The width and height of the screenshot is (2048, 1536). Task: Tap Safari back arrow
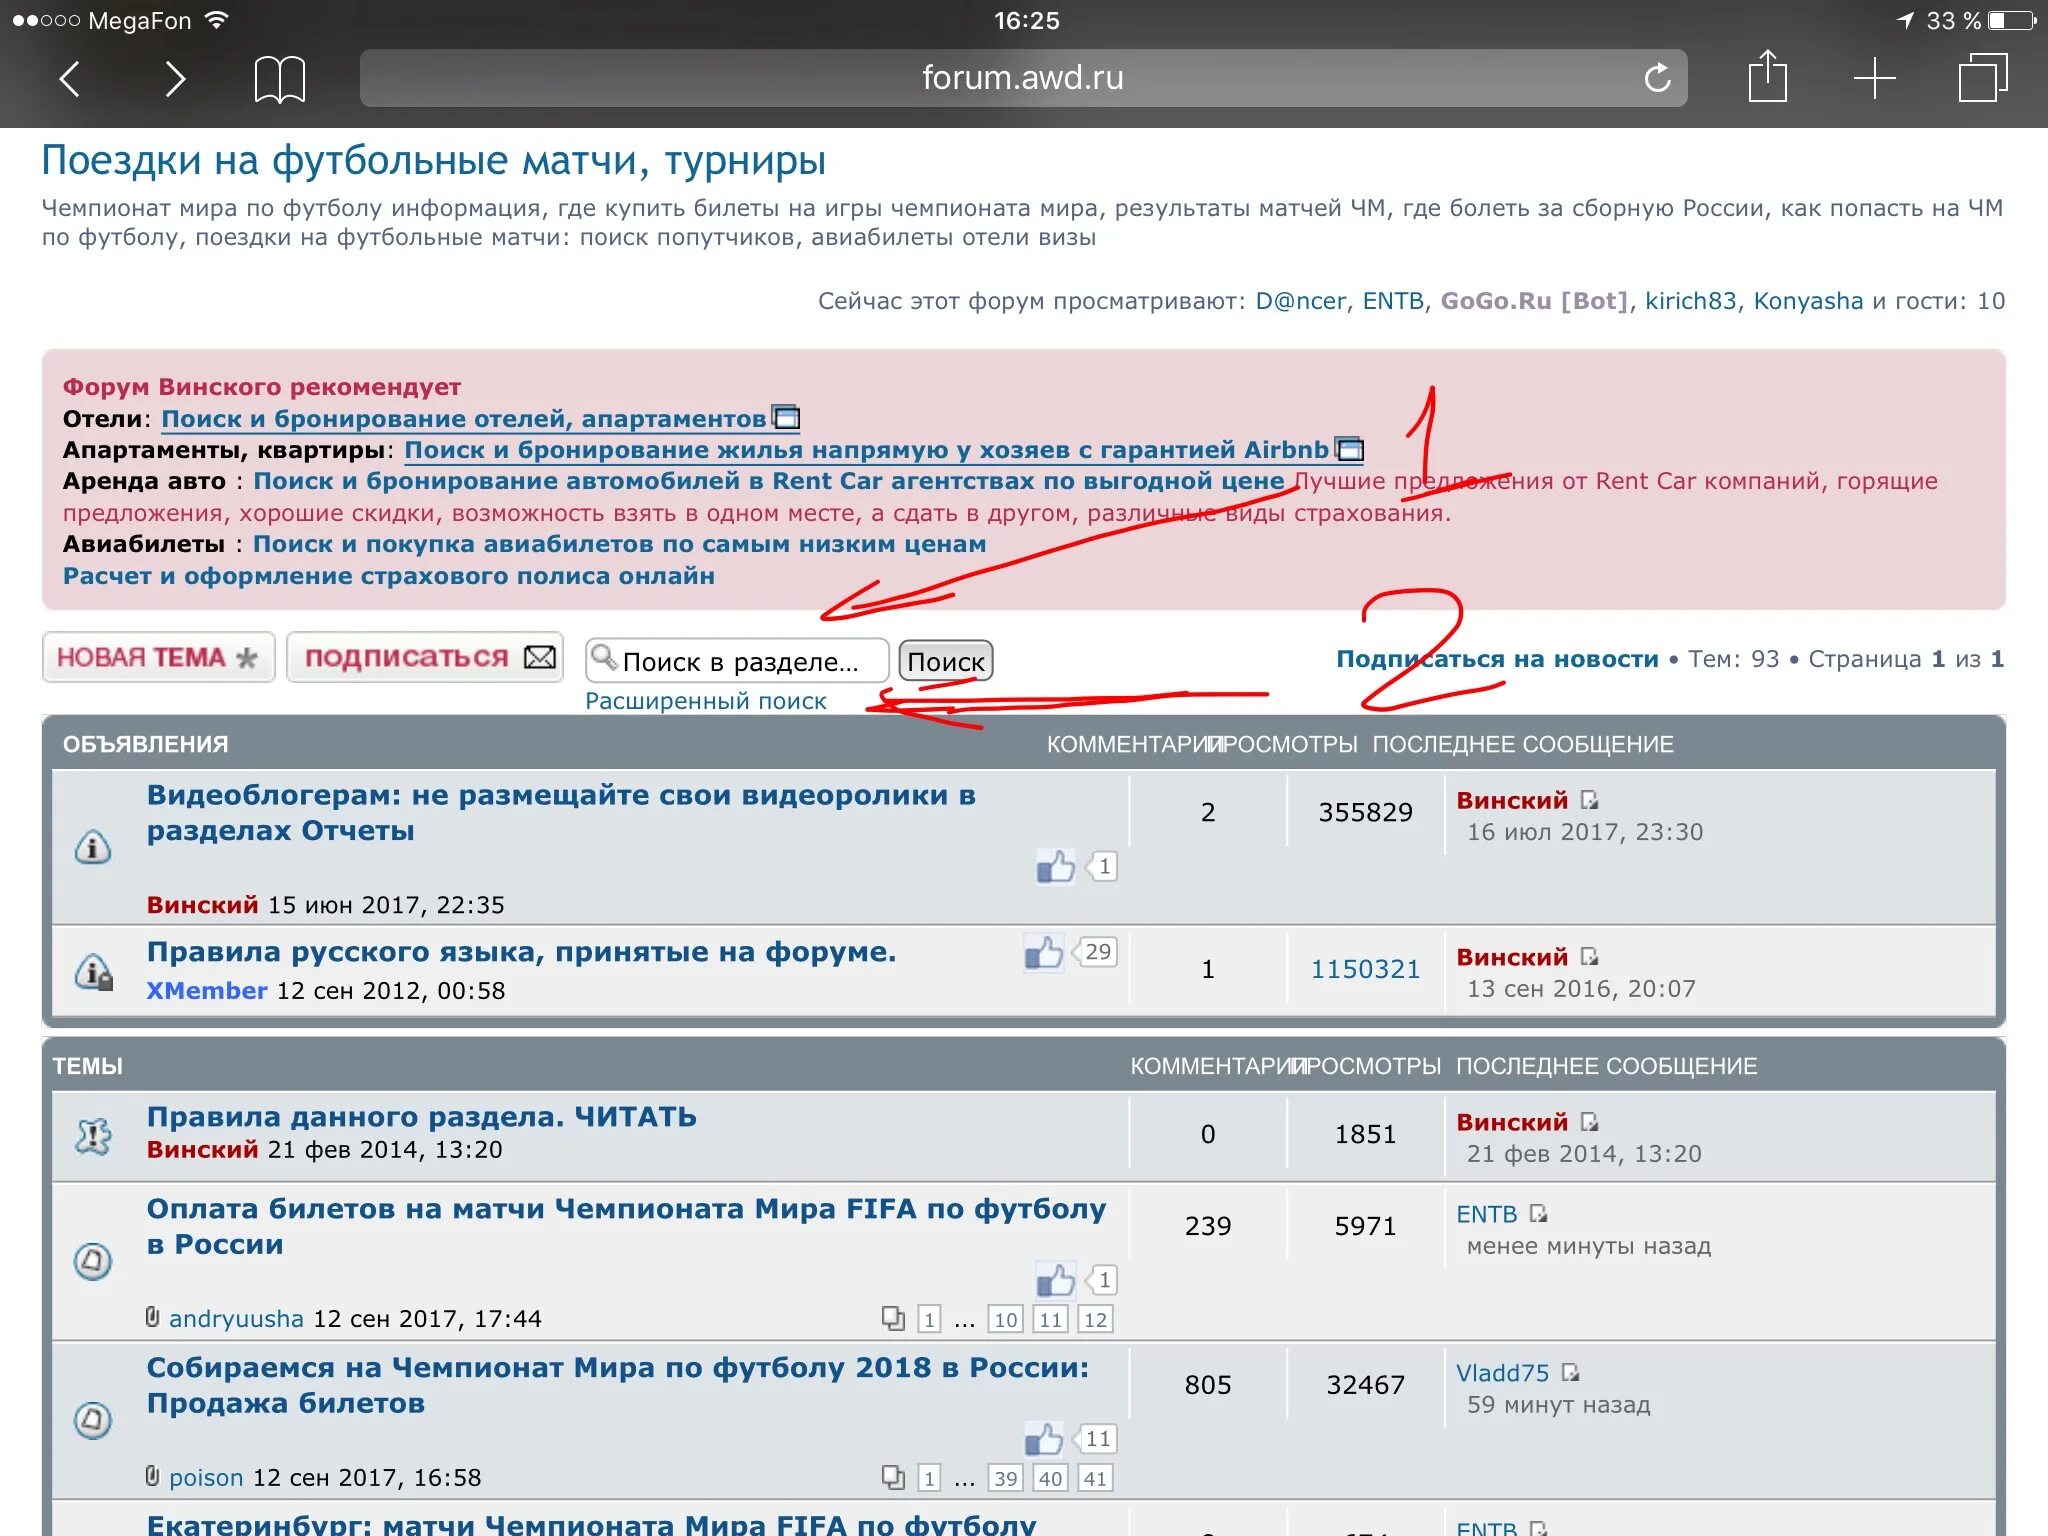click(x=69, y=79)
